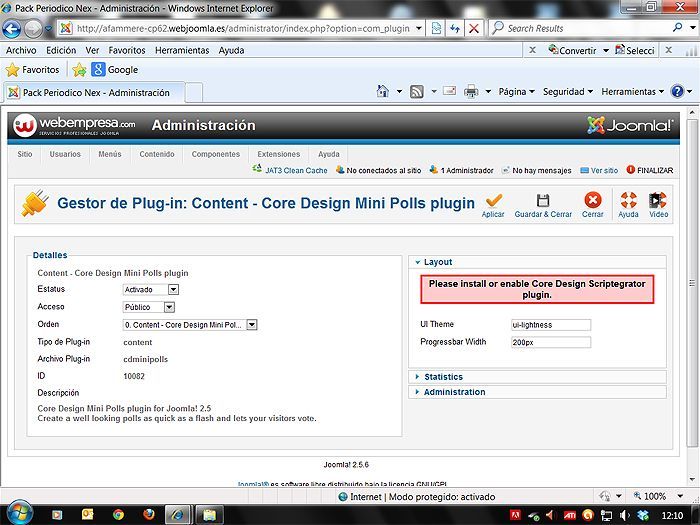Click the Guardar & Cerrar disk icon
The image size is (700, 525).
(543, 200)
